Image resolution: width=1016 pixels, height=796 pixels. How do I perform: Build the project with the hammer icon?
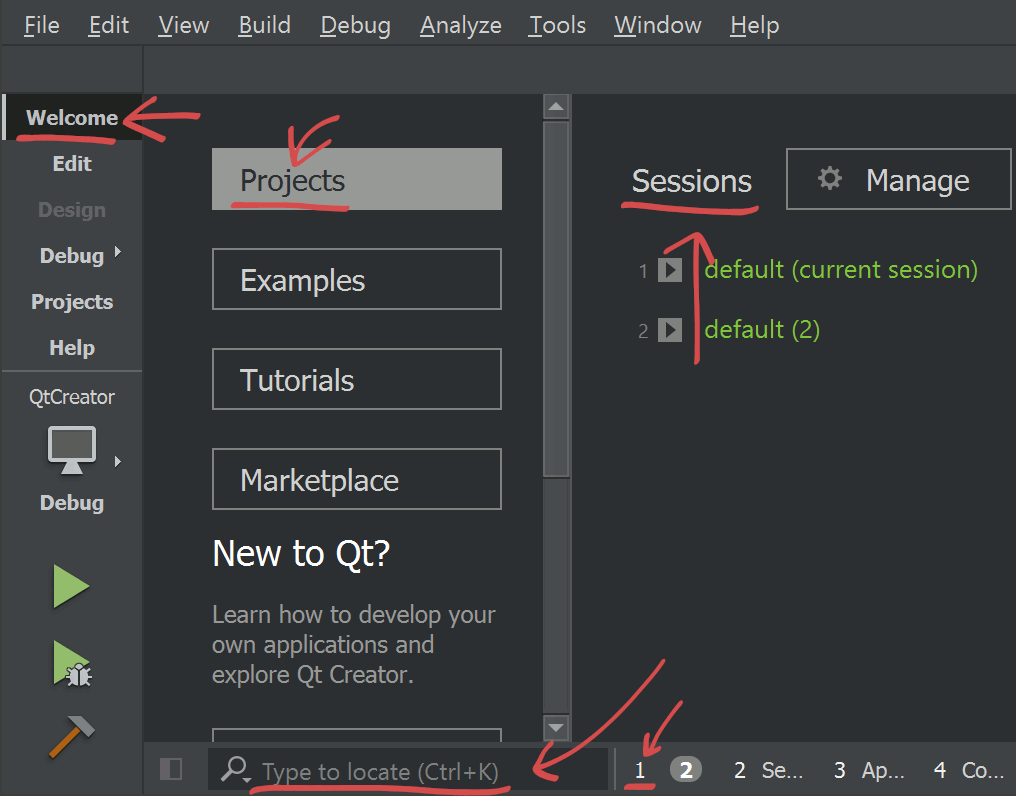(x=72, y=736)
